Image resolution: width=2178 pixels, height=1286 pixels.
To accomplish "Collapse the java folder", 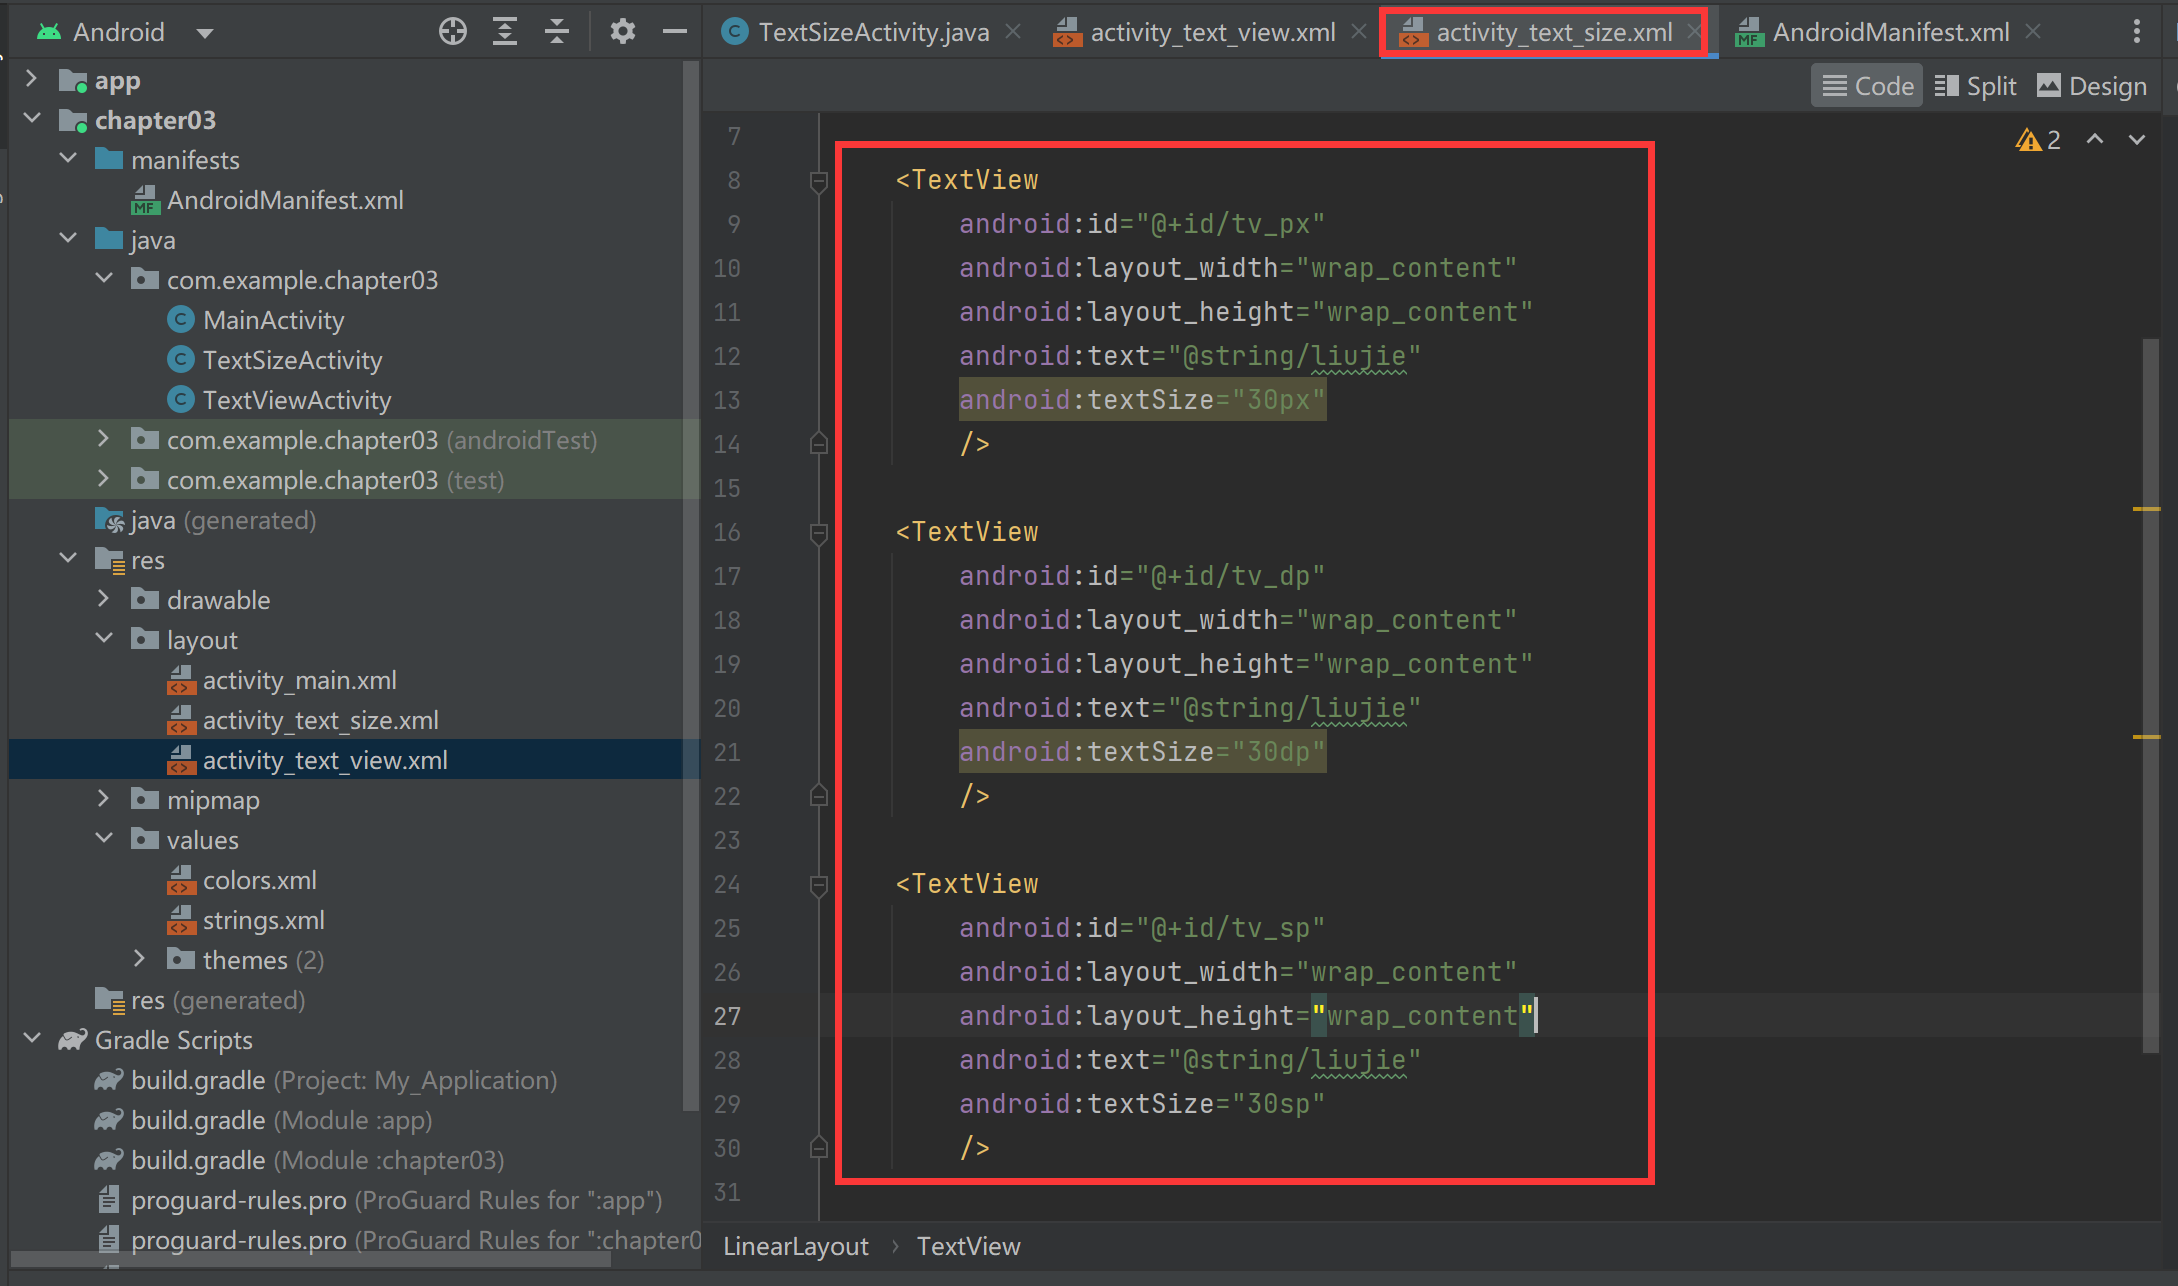I will click(x=68, y=239).
